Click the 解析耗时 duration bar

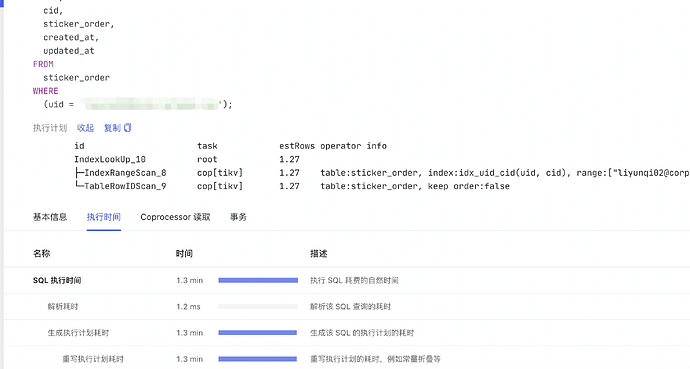tap(258, 307)
